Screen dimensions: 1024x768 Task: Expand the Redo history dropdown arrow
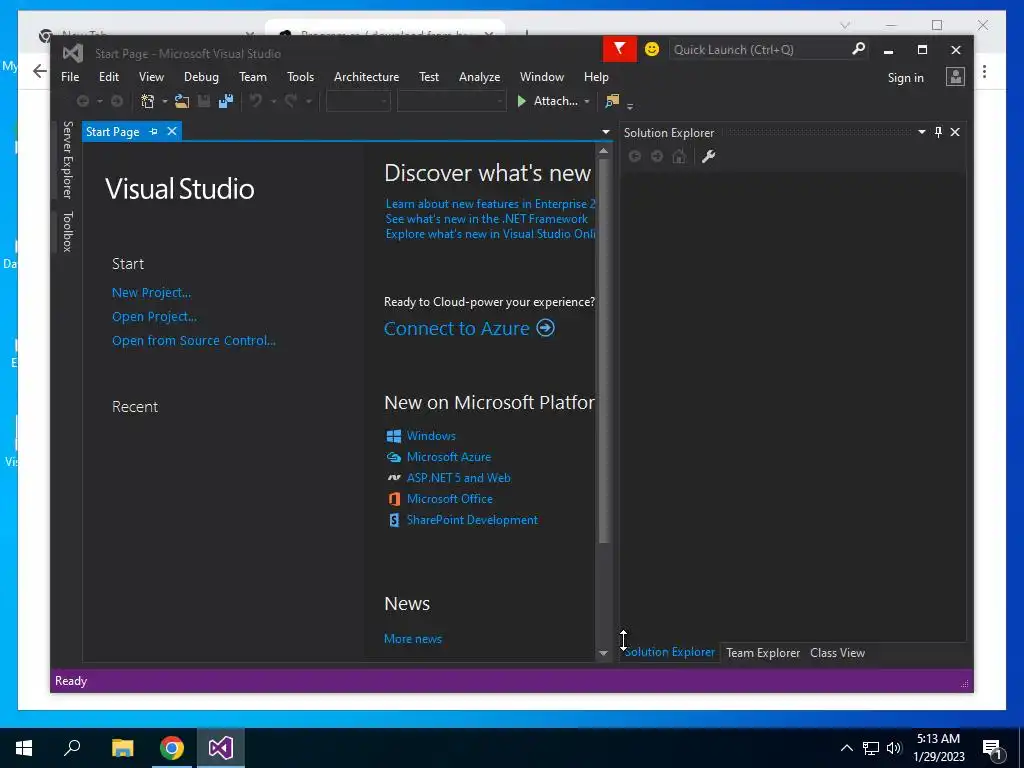tap(308, 101)
